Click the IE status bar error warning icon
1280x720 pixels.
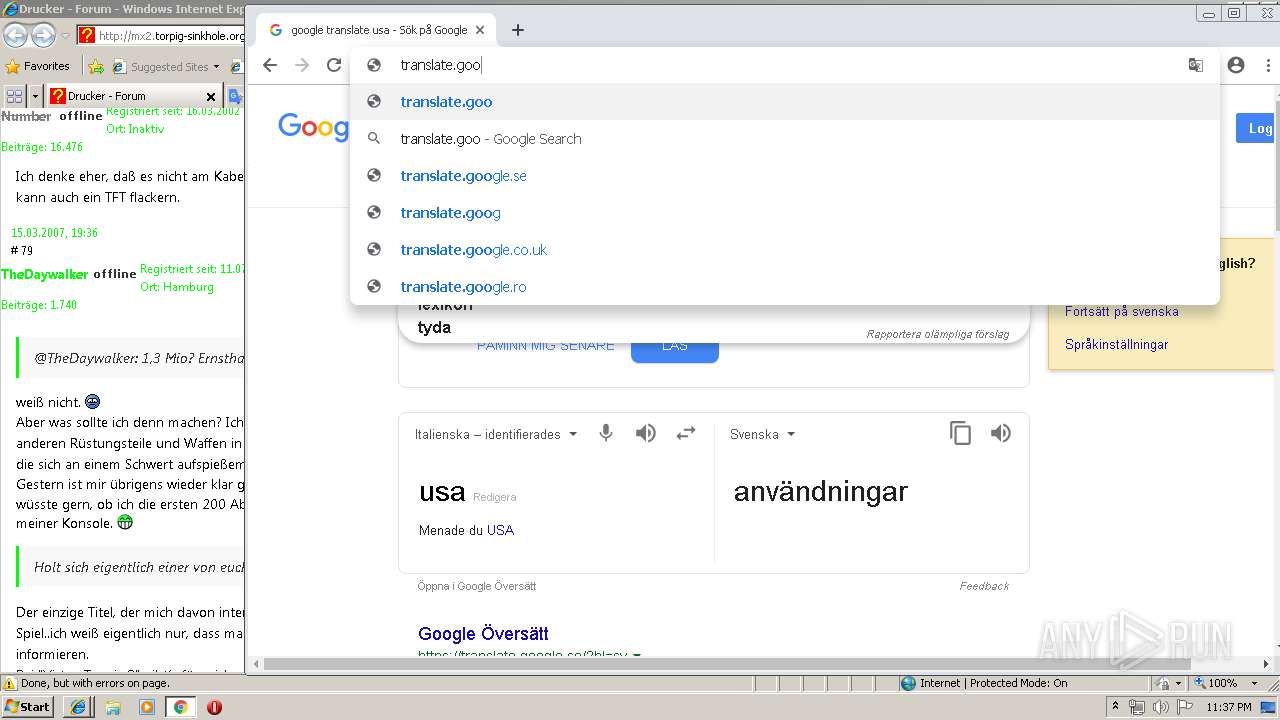tap(10, 683)
